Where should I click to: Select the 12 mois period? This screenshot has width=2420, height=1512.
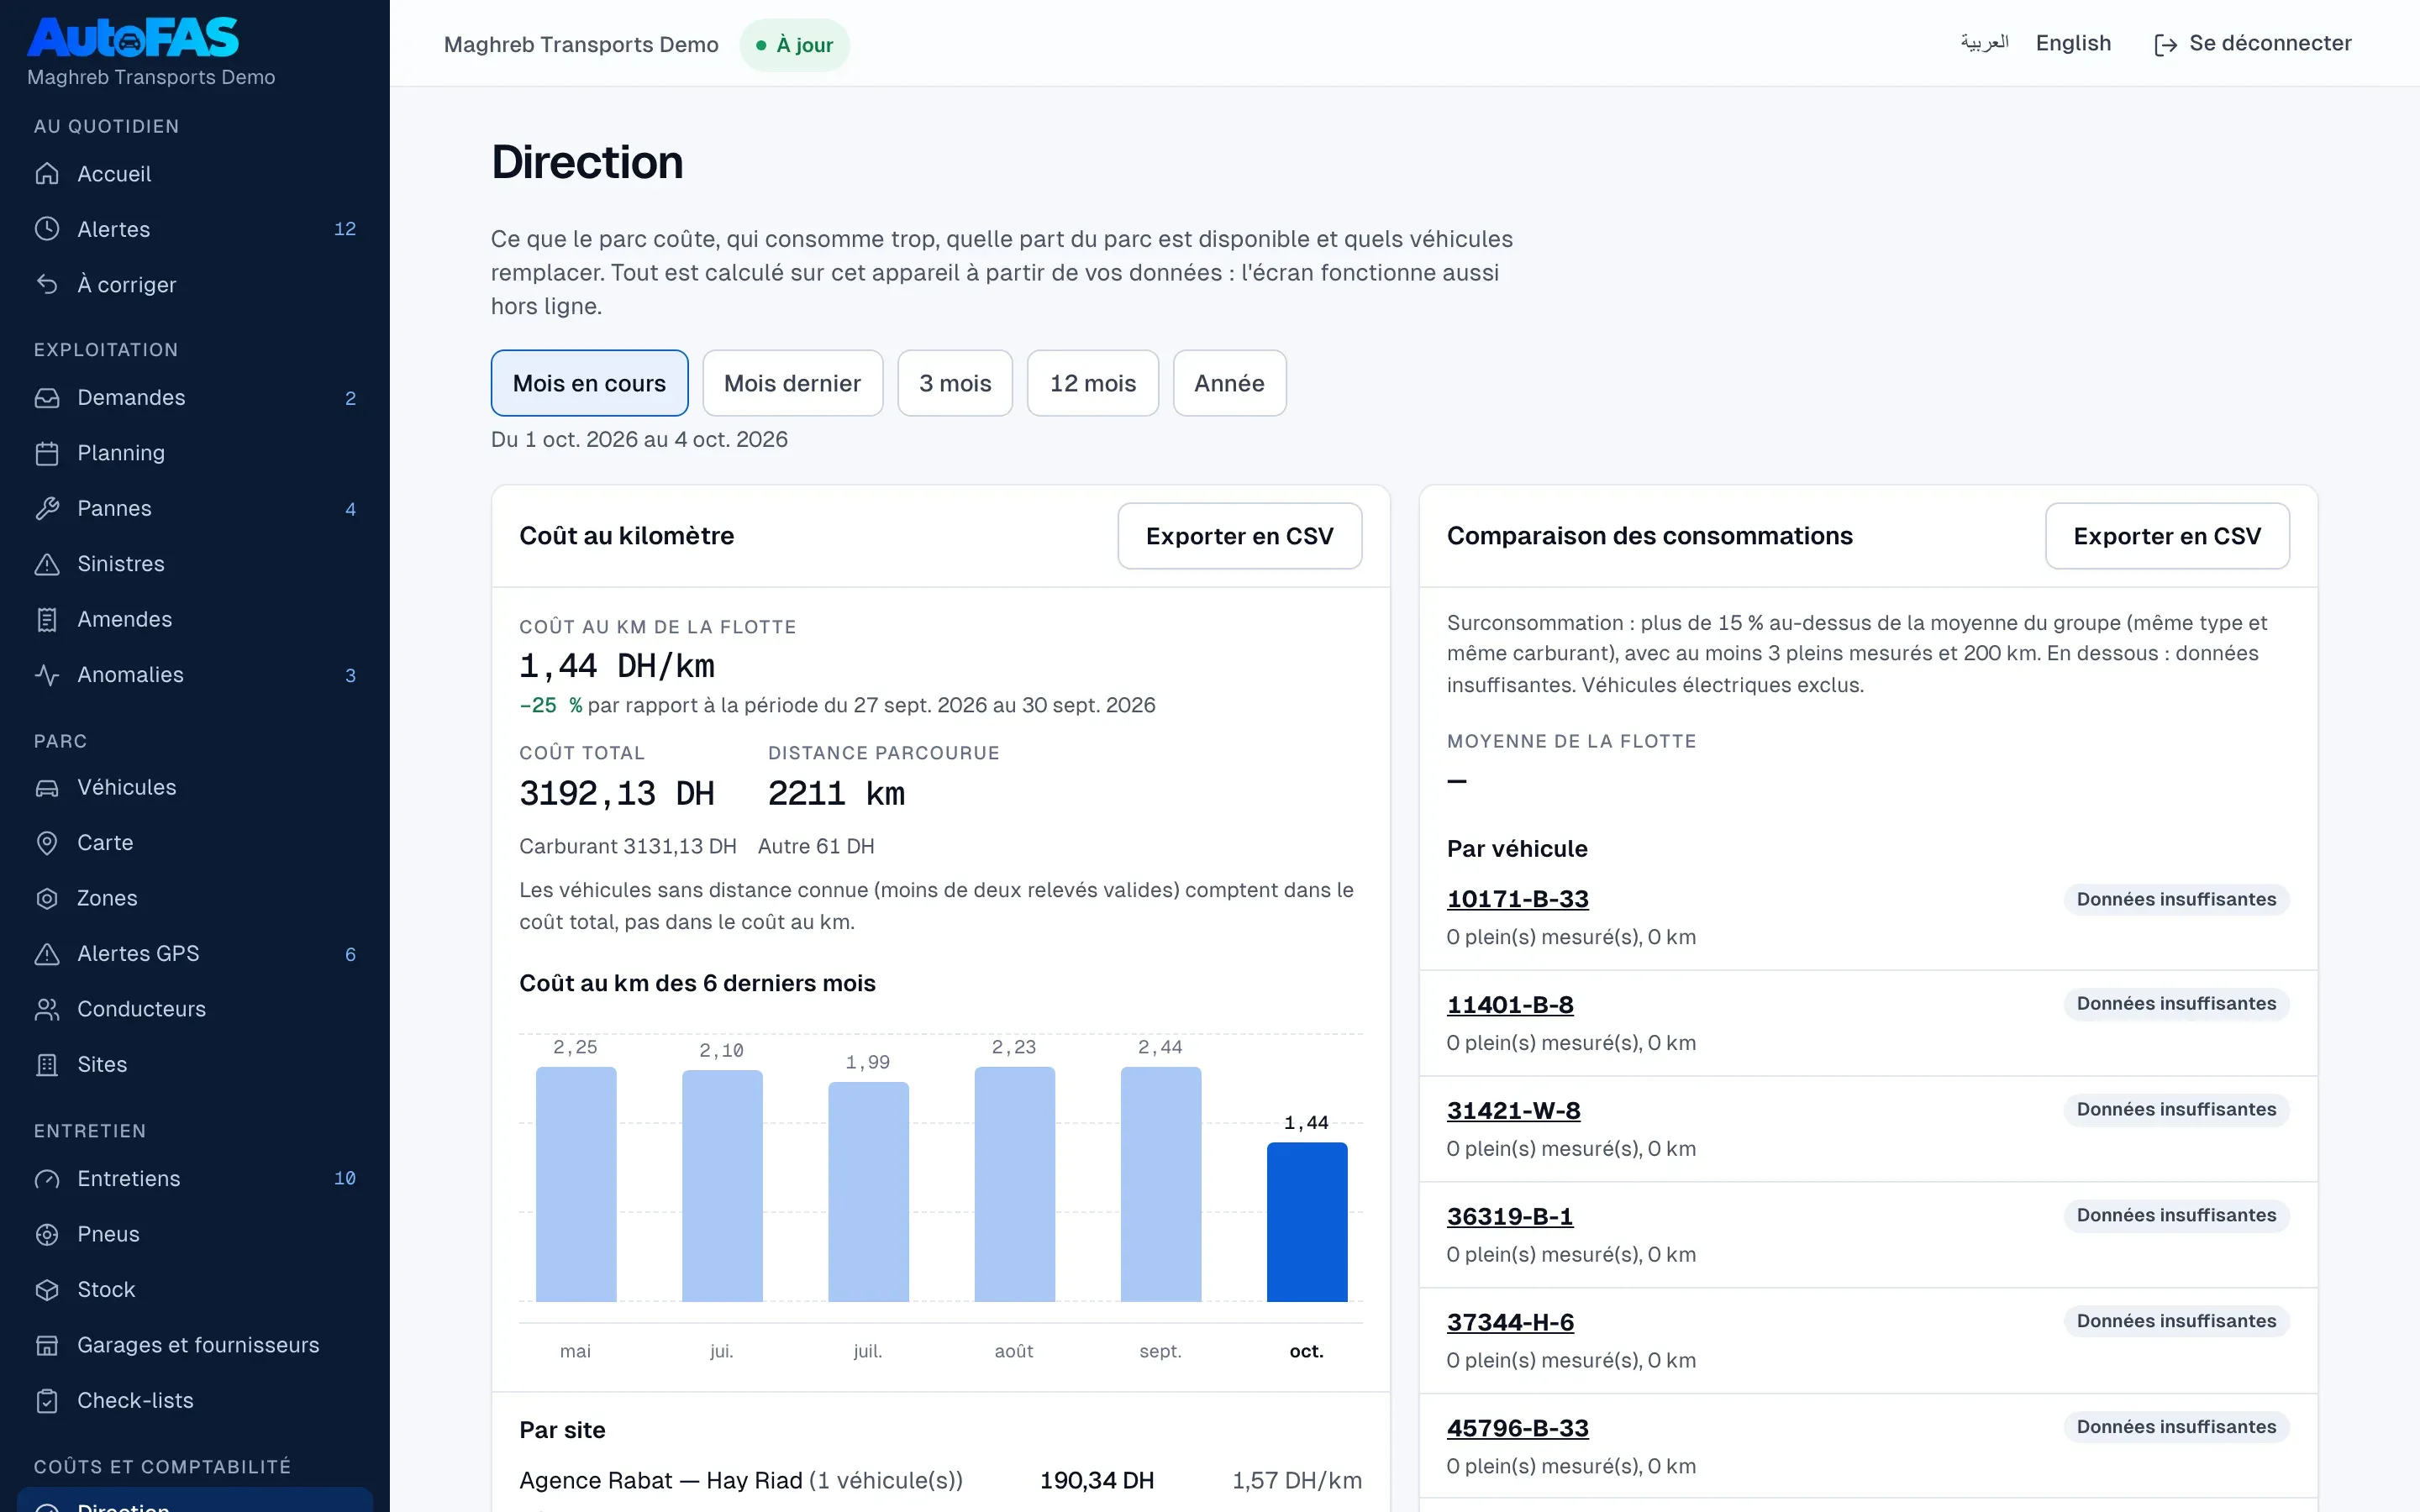coord(1093,383)
